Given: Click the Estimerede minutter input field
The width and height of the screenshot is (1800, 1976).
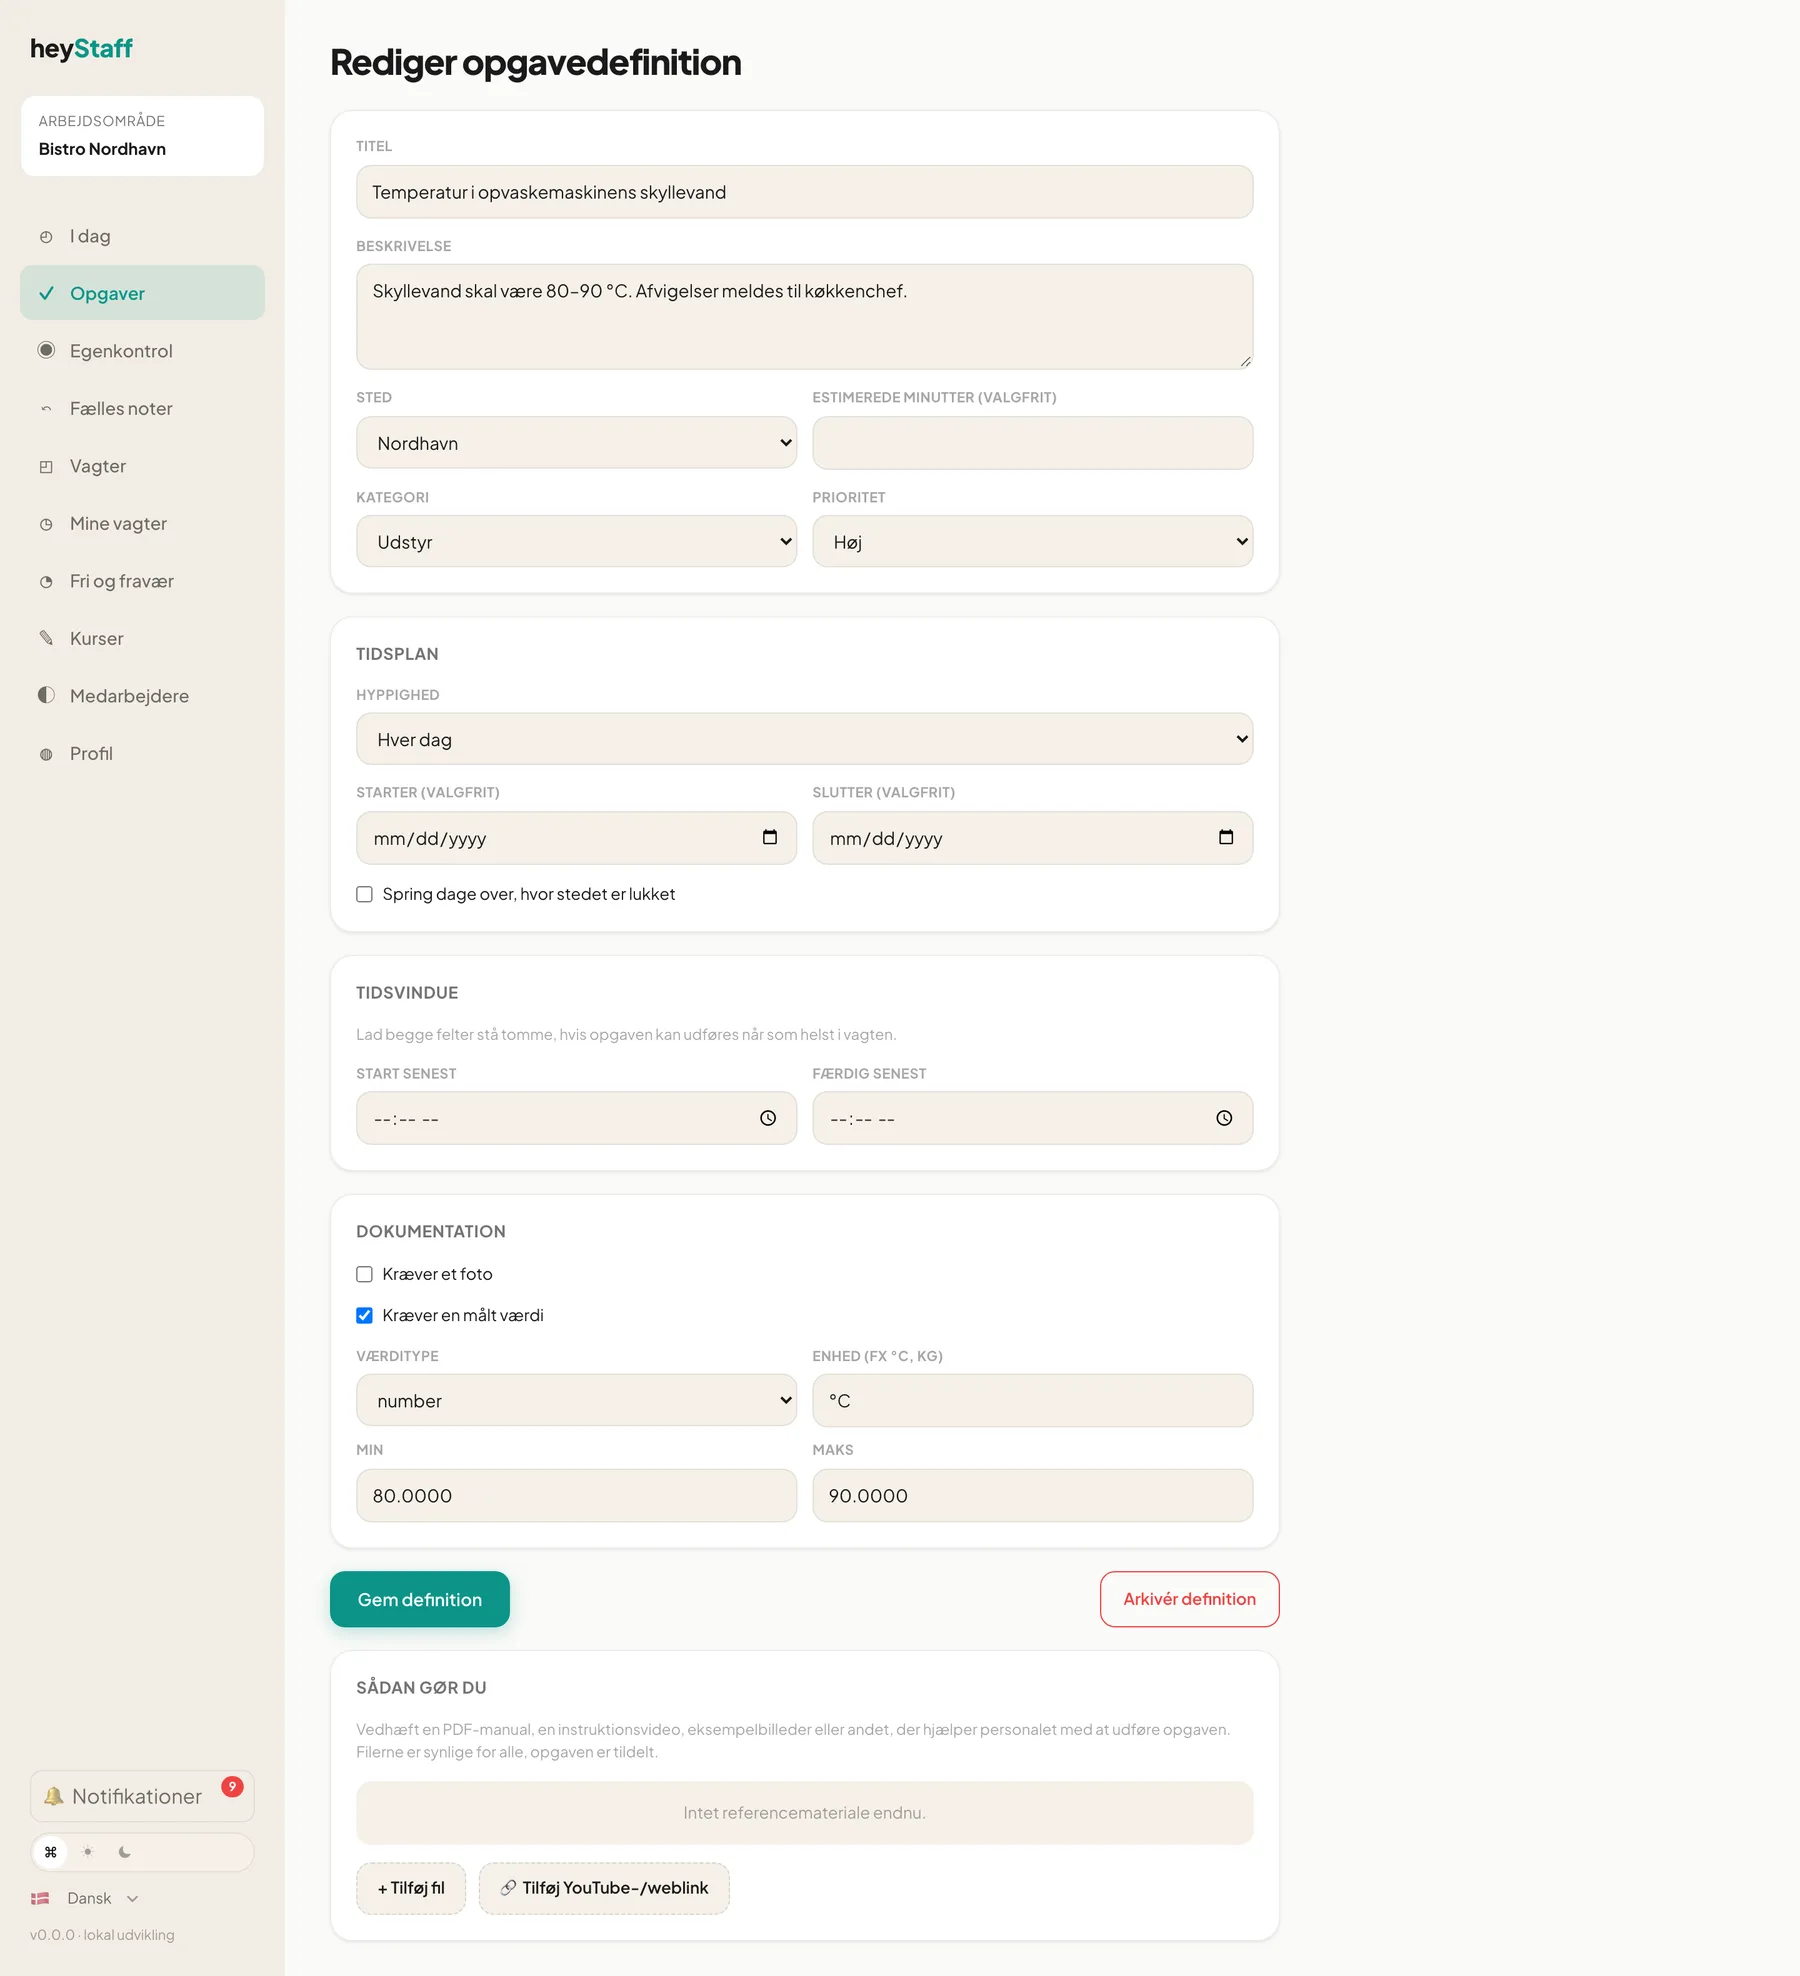Looking at the screenshot, I should point(1032,443).
